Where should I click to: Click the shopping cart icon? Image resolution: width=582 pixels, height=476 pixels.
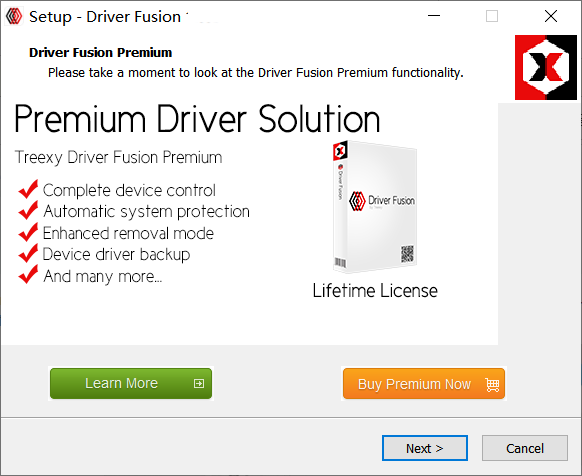tap(493, 384)
